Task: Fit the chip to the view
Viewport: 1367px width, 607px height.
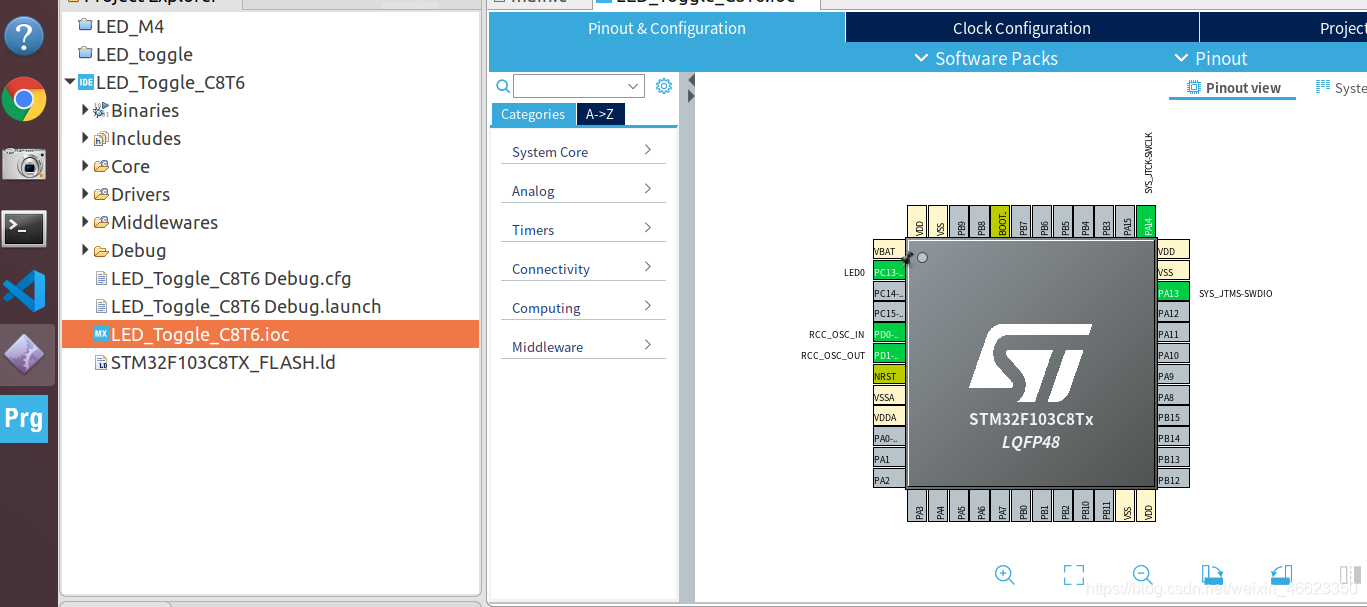Action: pyautogui.click(x=1074, y=574)
